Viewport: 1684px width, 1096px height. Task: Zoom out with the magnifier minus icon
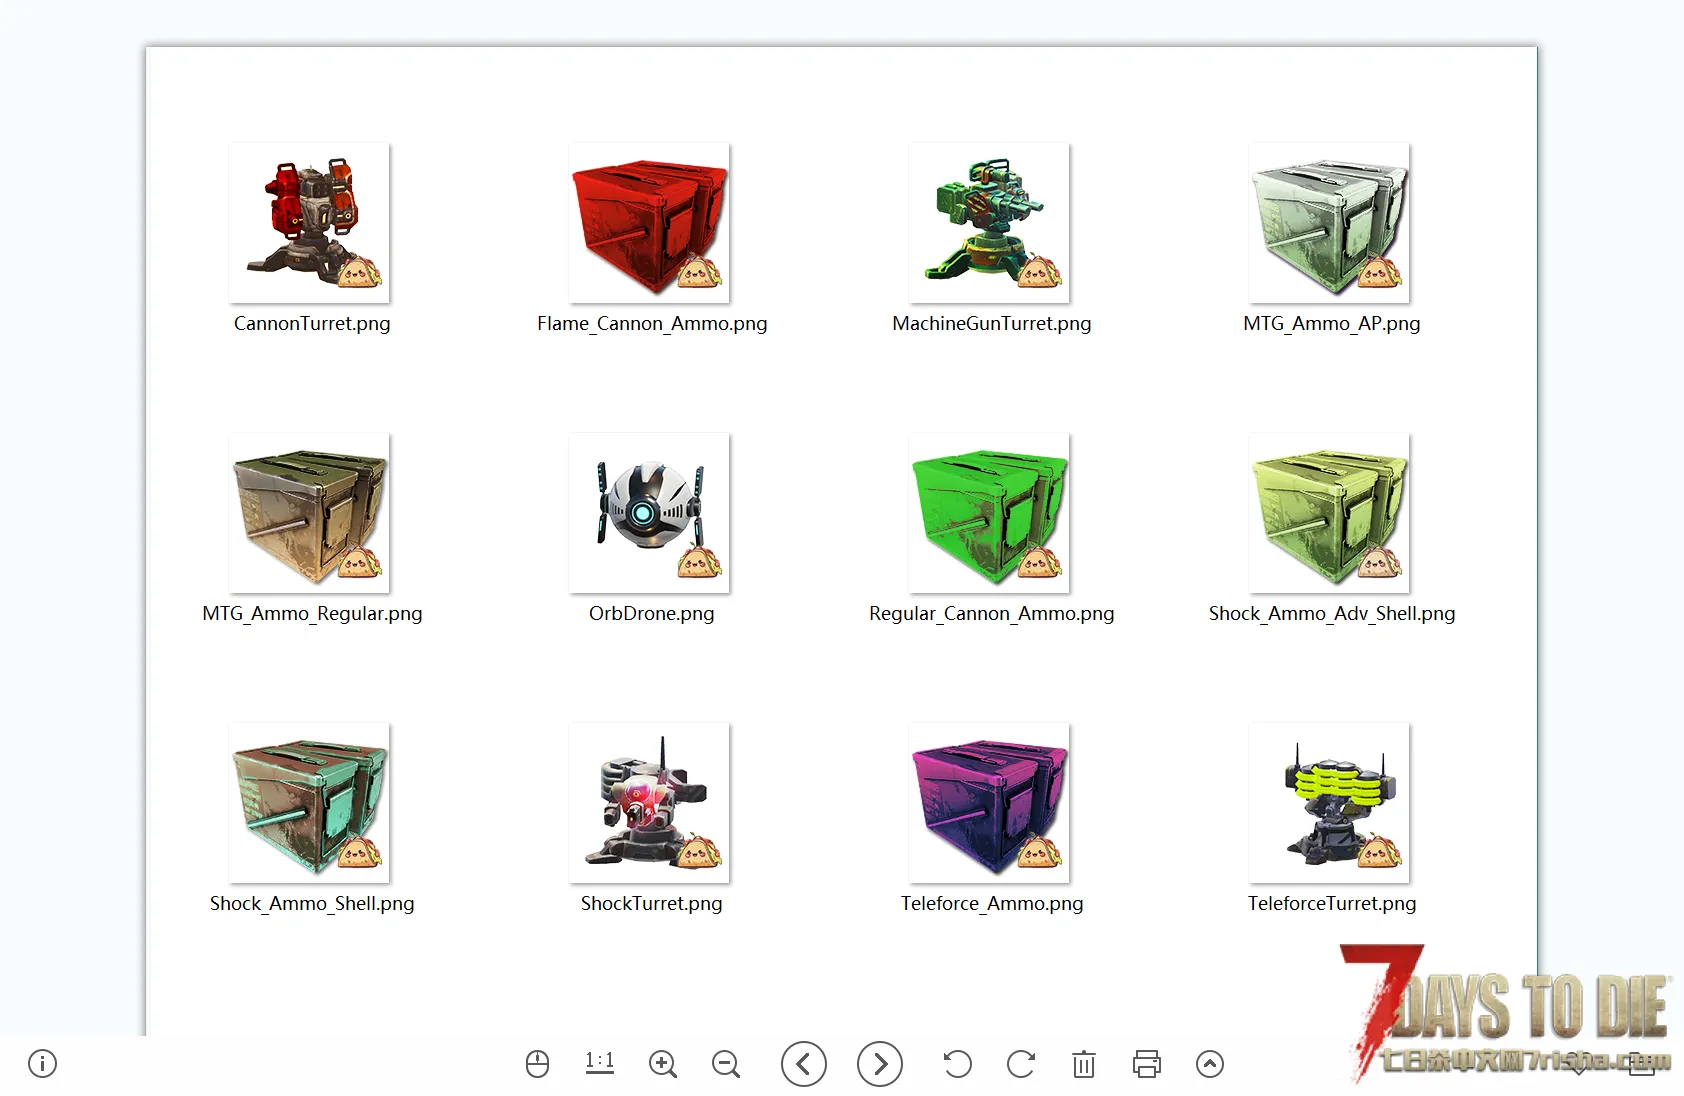pyautogui.click(x=726, y=1064)
